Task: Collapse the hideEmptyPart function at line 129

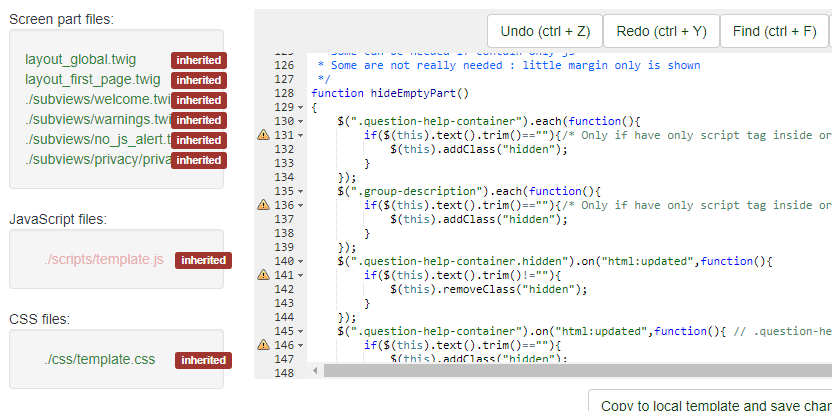Action: point(301,107)
